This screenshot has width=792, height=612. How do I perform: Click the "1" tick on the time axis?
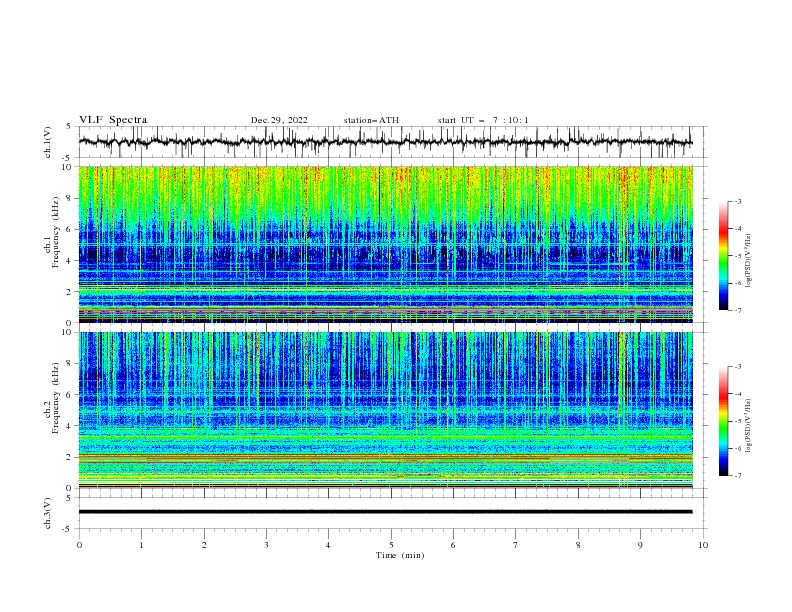tap(141, 545)
